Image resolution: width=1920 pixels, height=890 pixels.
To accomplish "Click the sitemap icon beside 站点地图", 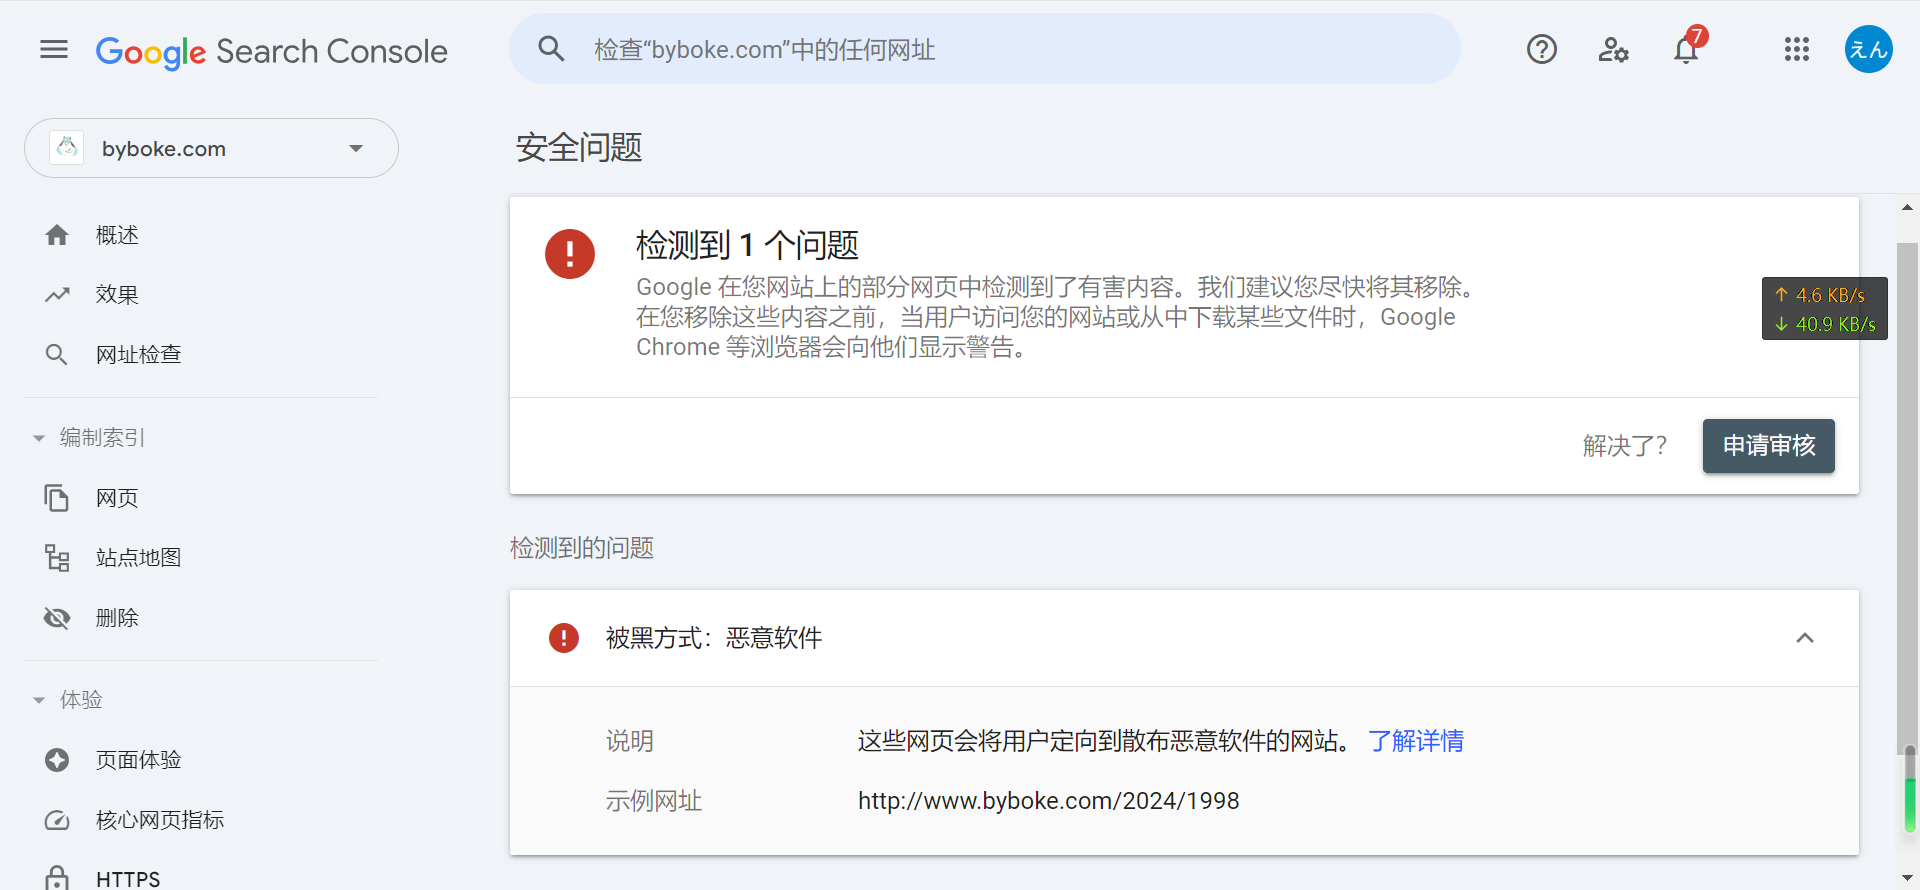I will pyautogui.click(x=57, y=558).
